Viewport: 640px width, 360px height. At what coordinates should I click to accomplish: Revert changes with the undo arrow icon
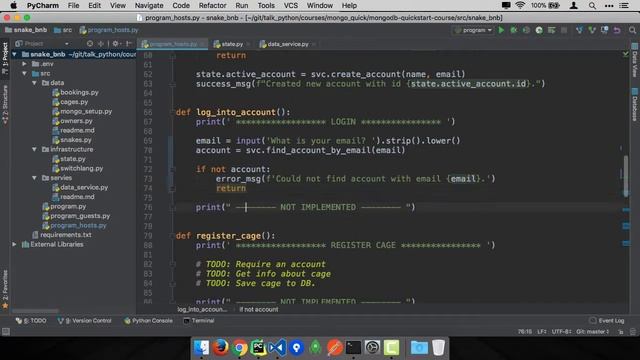click(x=617, y=30)
